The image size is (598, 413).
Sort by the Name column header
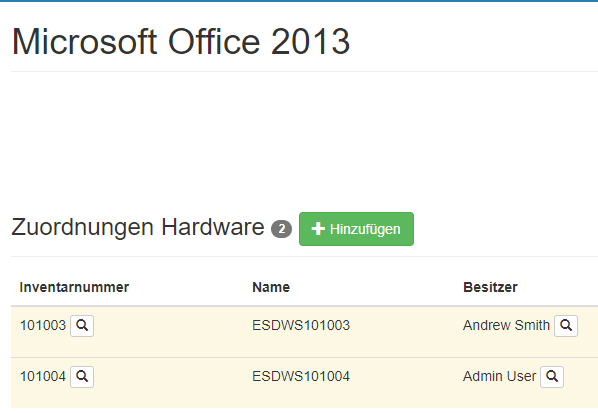pos(271,287)
